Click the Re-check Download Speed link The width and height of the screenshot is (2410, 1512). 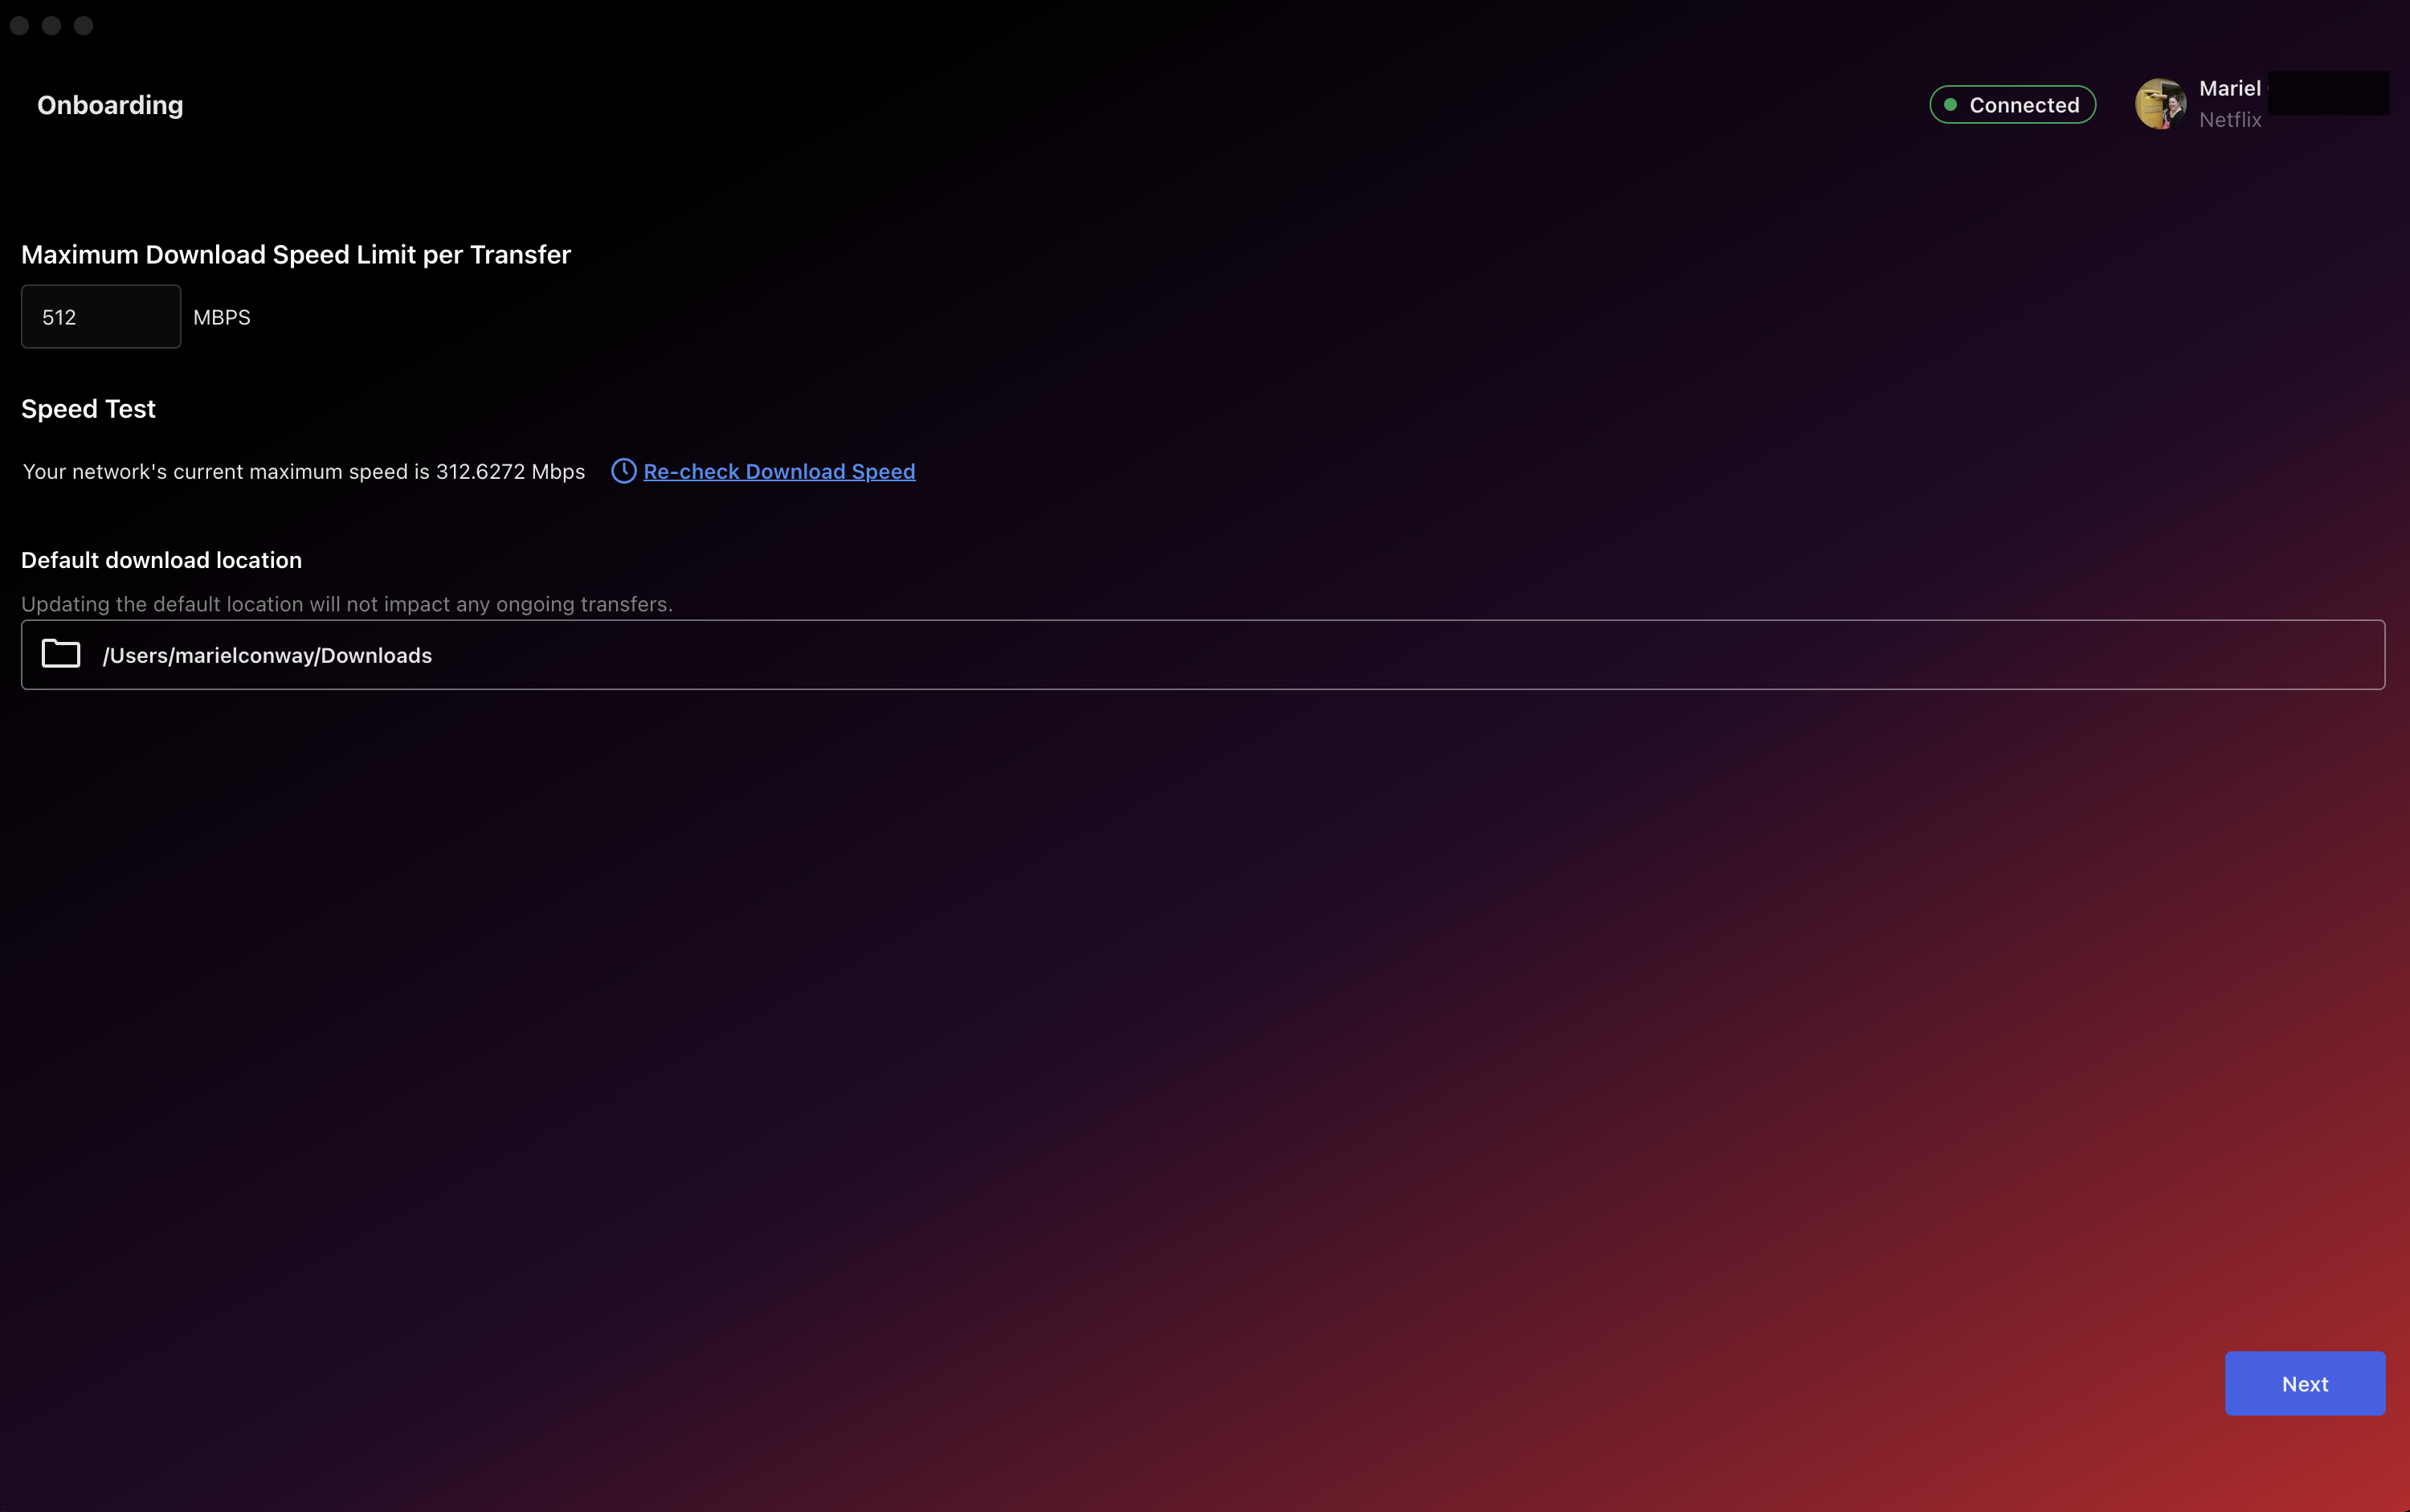click(x=778, y=470)
